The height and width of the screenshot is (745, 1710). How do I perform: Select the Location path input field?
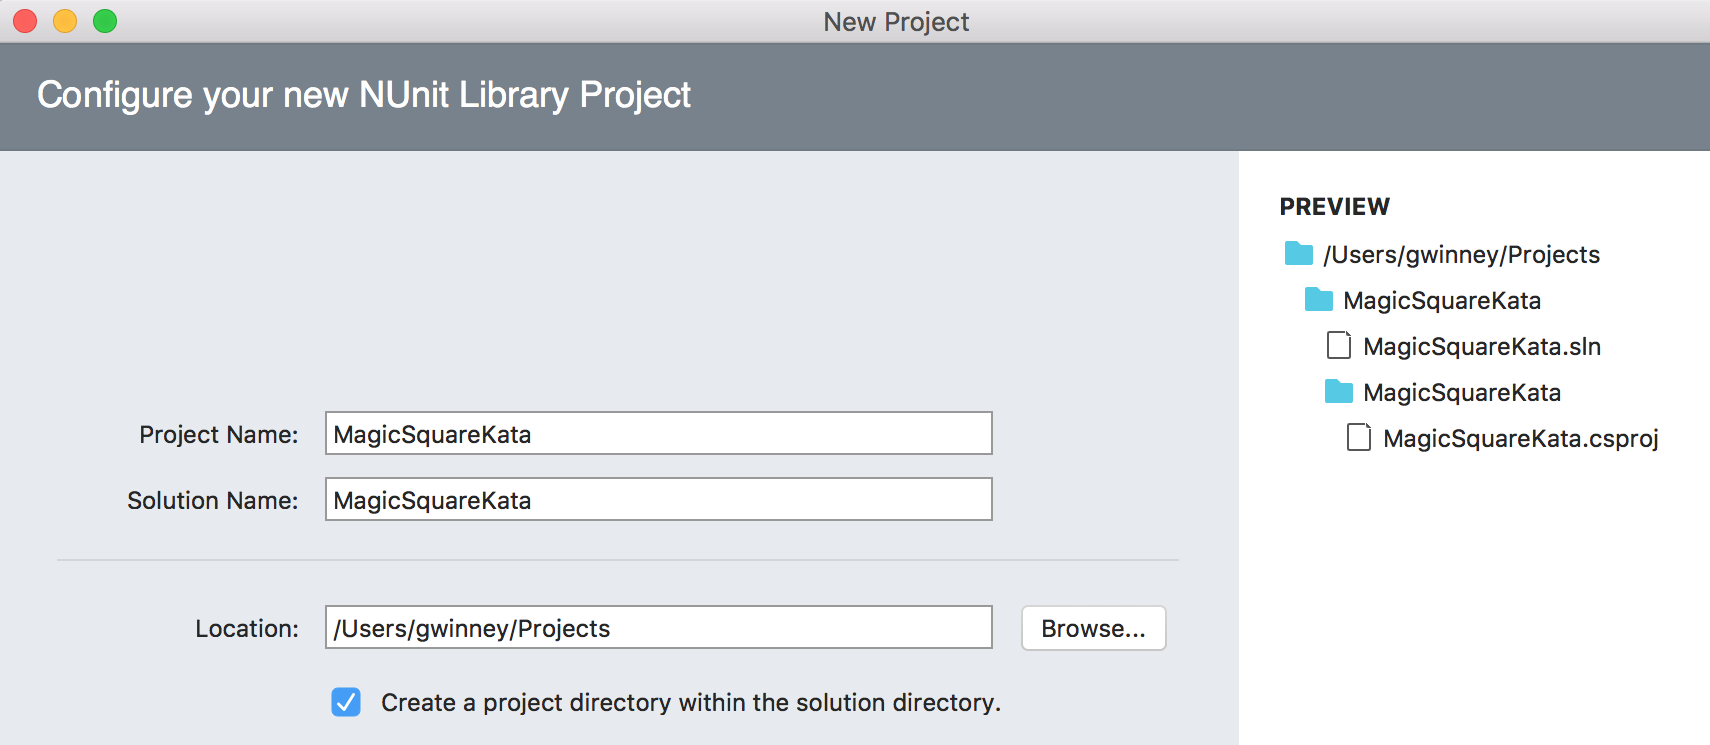point(658,628)
